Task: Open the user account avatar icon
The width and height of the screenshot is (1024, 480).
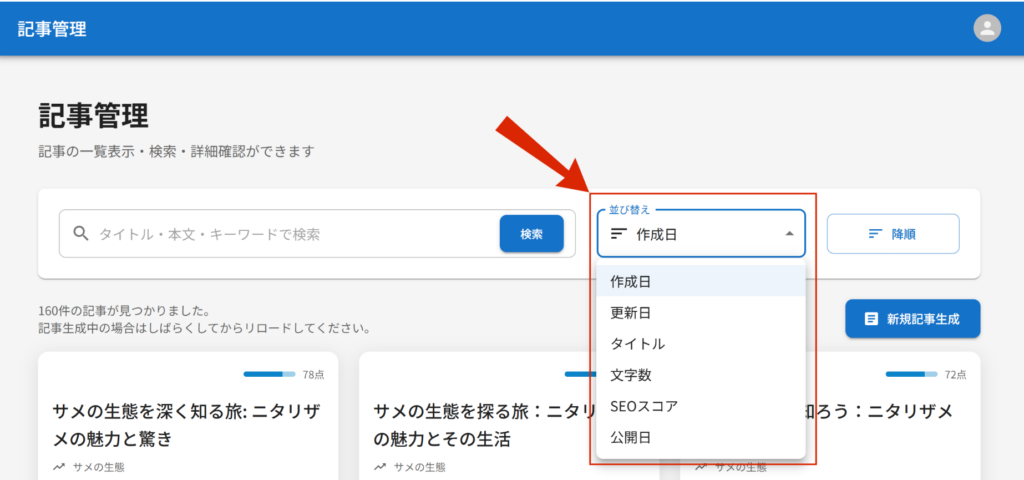Action: click(x=987, y=28)
